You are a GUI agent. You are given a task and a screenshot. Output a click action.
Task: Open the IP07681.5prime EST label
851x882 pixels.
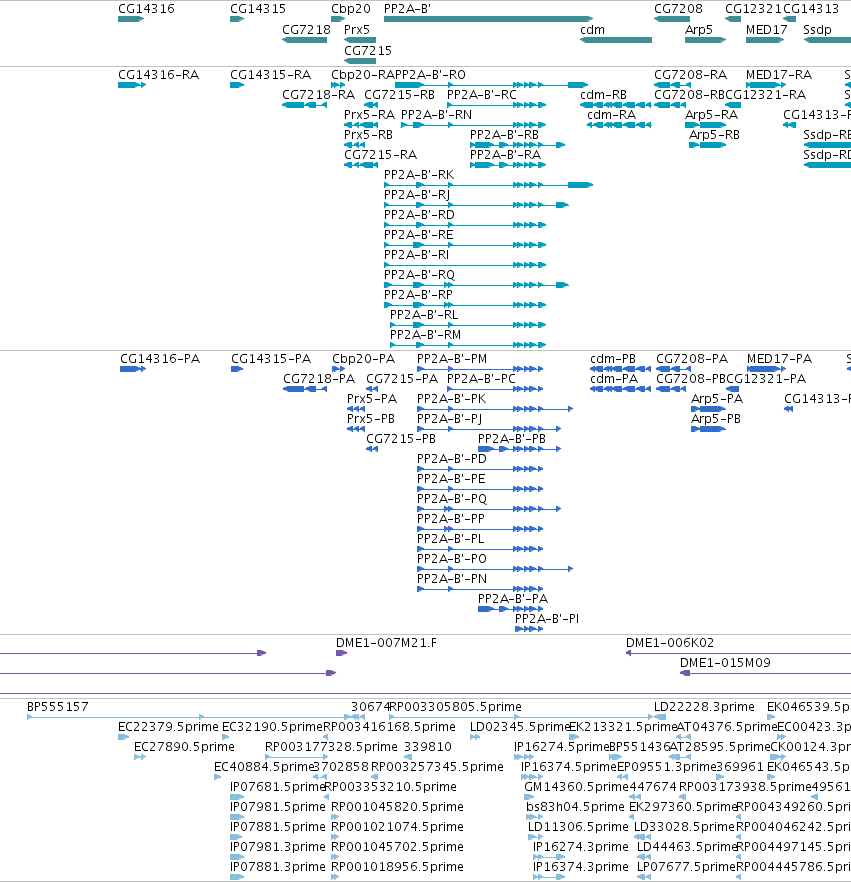pos(278,787)
